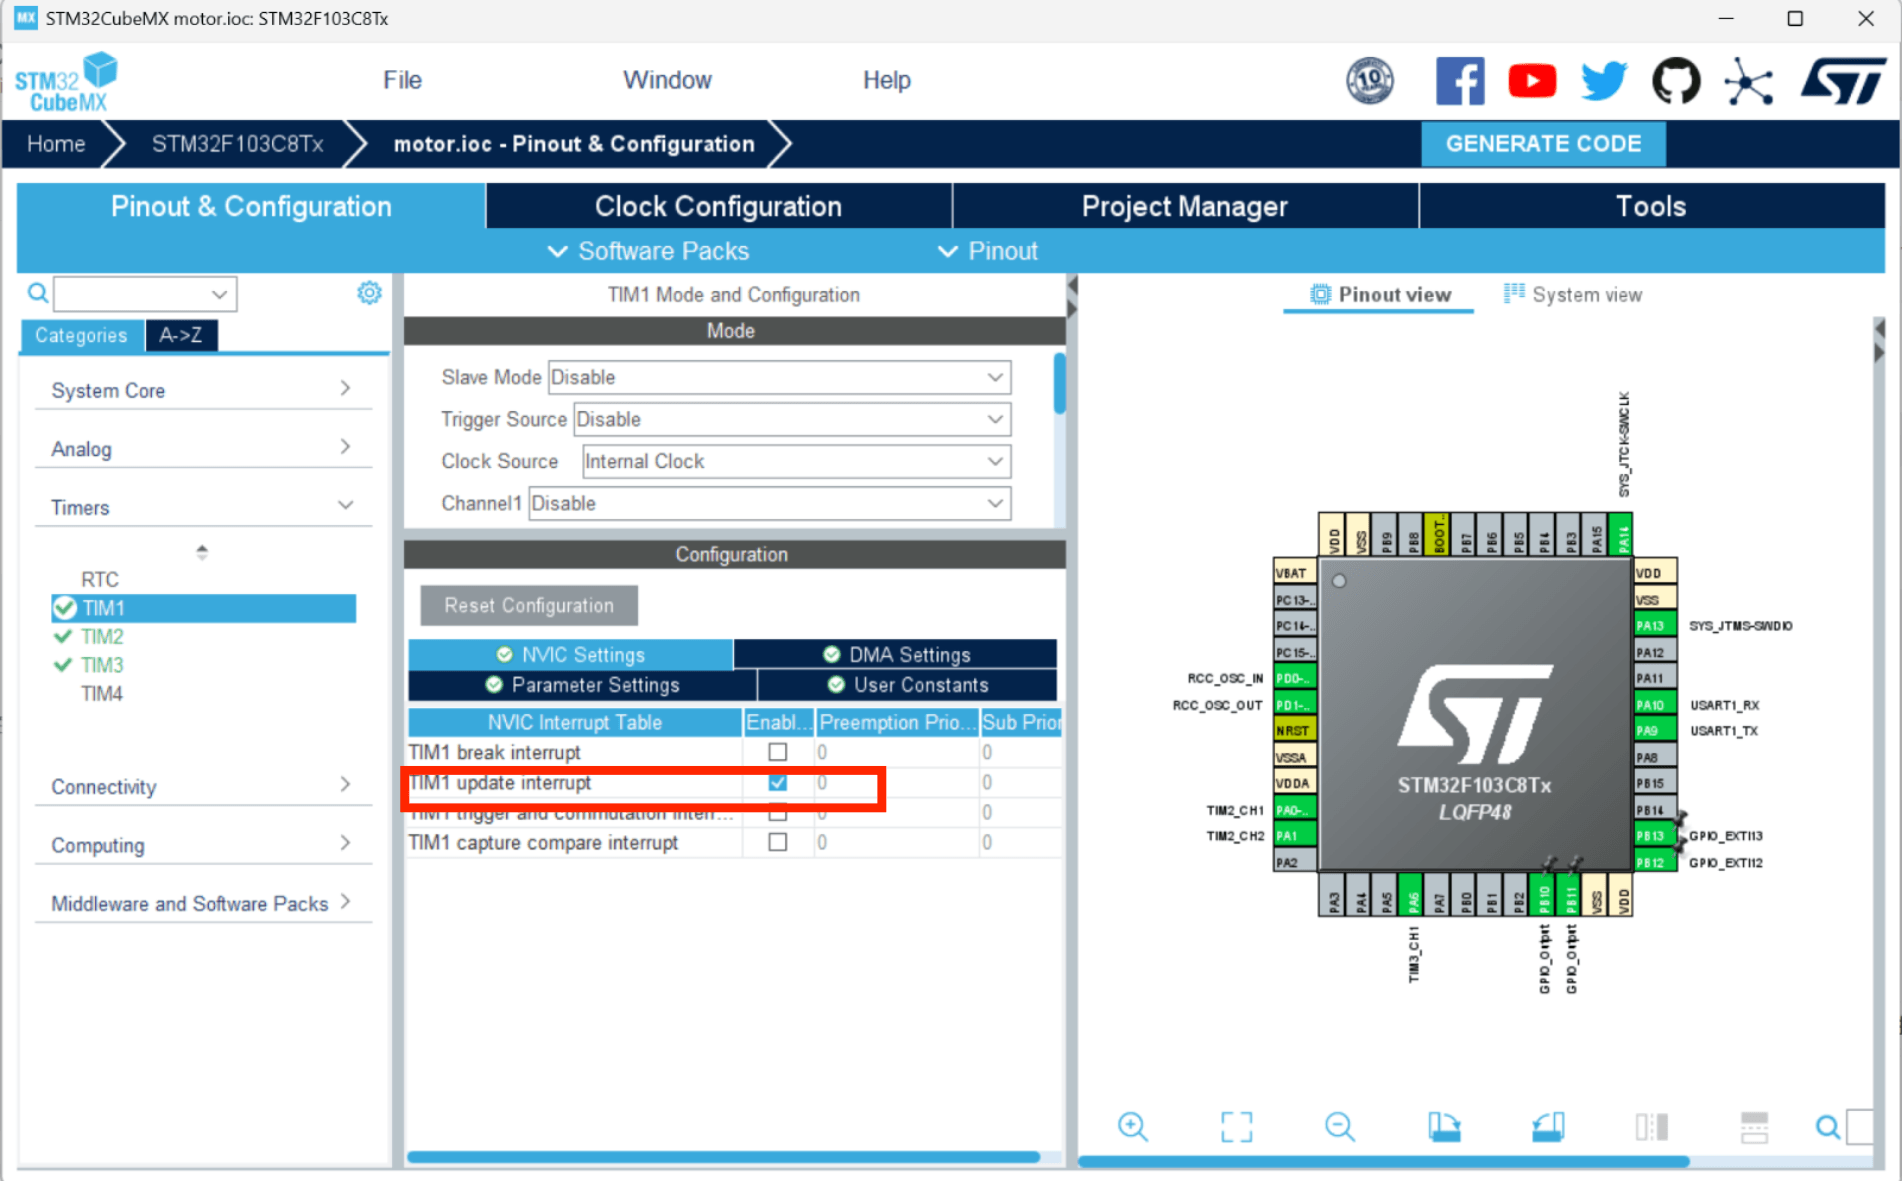Expand the Connectivity category
Image resolution: width=1902 pixels, height=1181 pixels.
click(x=203, y=786)
